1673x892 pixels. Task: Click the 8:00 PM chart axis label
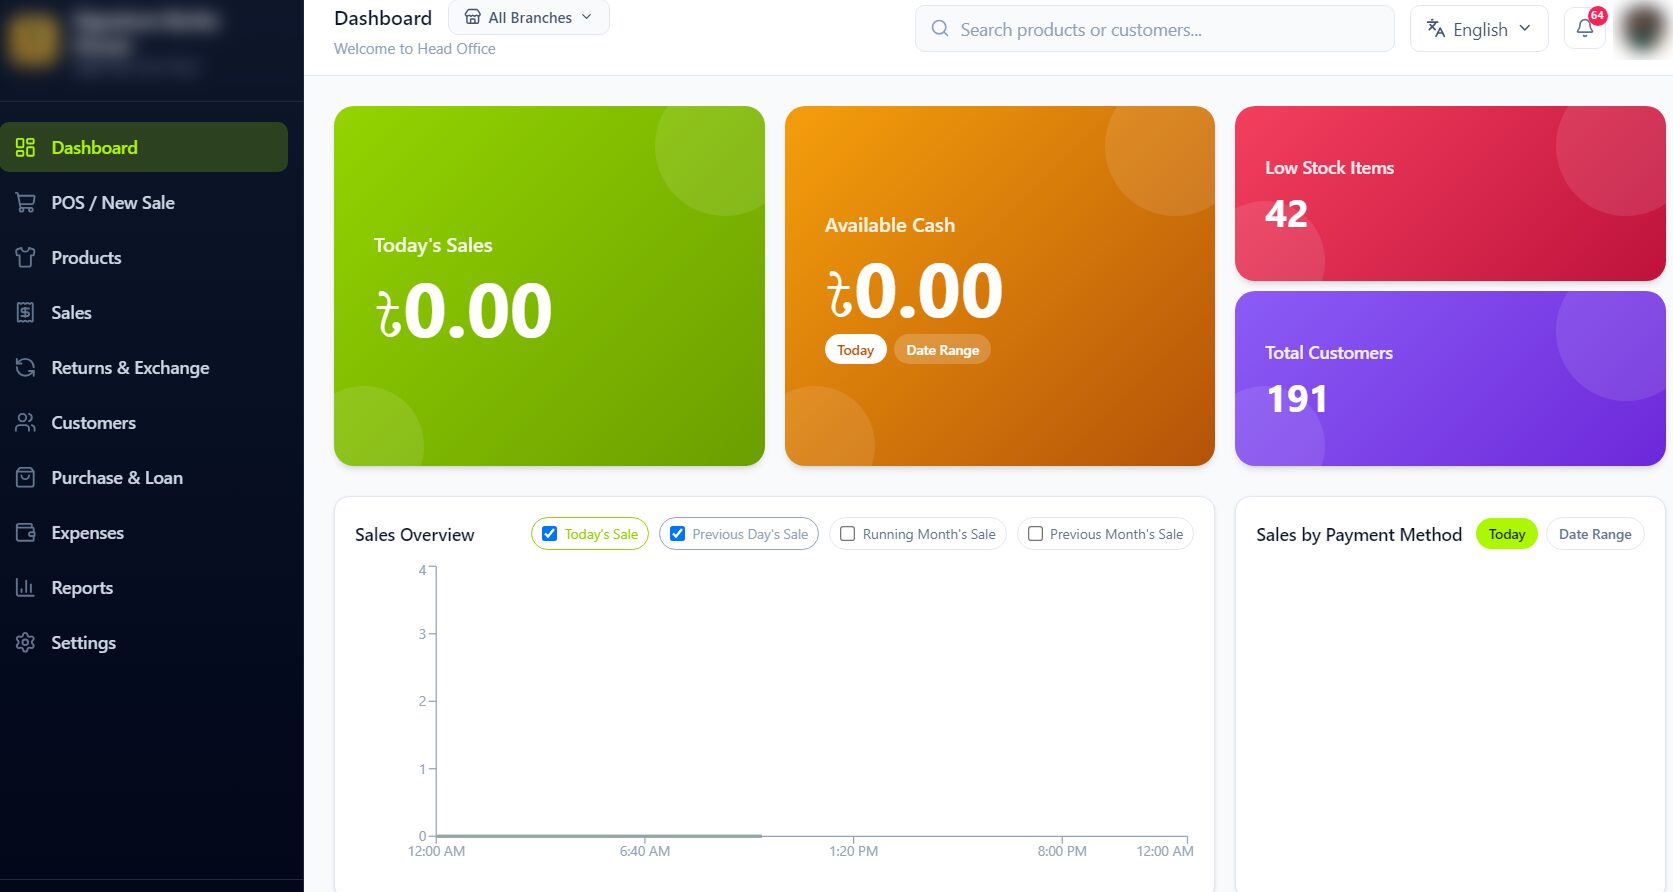coord(1062,851)
